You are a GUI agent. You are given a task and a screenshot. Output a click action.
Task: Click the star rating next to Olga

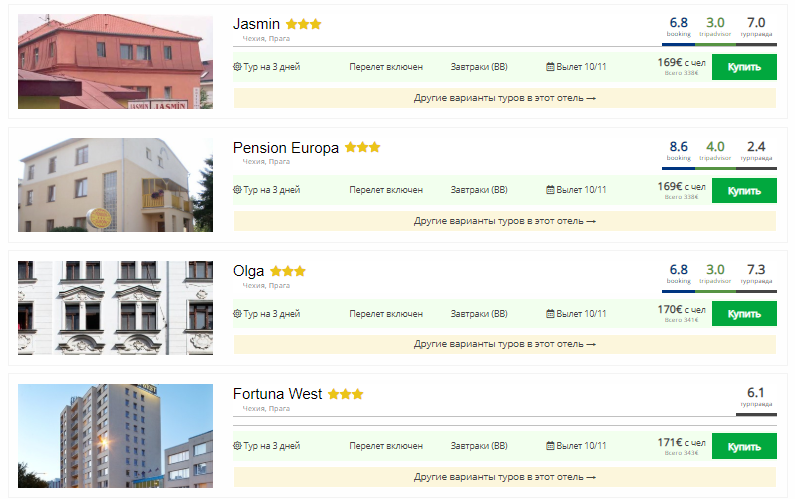287,271
